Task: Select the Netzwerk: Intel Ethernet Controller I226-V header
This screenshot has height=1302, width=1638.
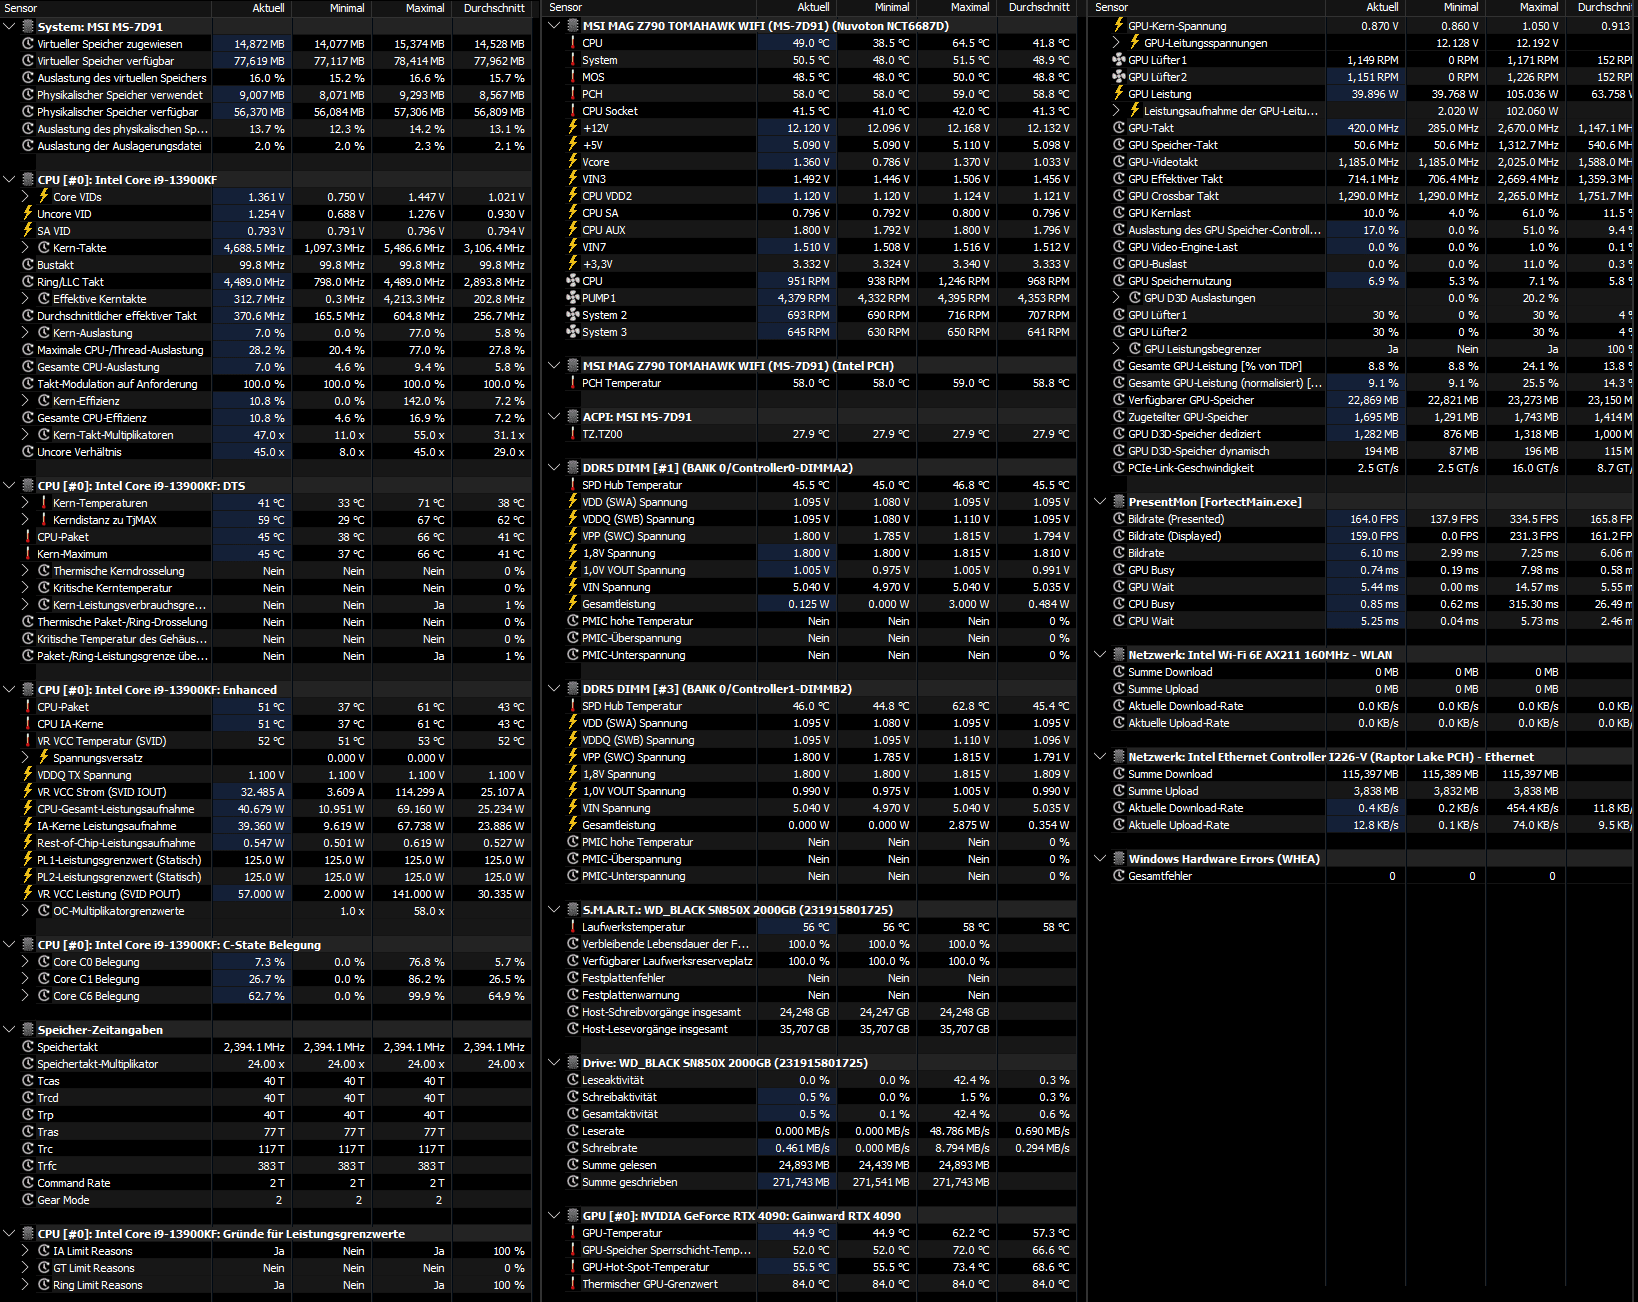Action: tap(1330, 757)
